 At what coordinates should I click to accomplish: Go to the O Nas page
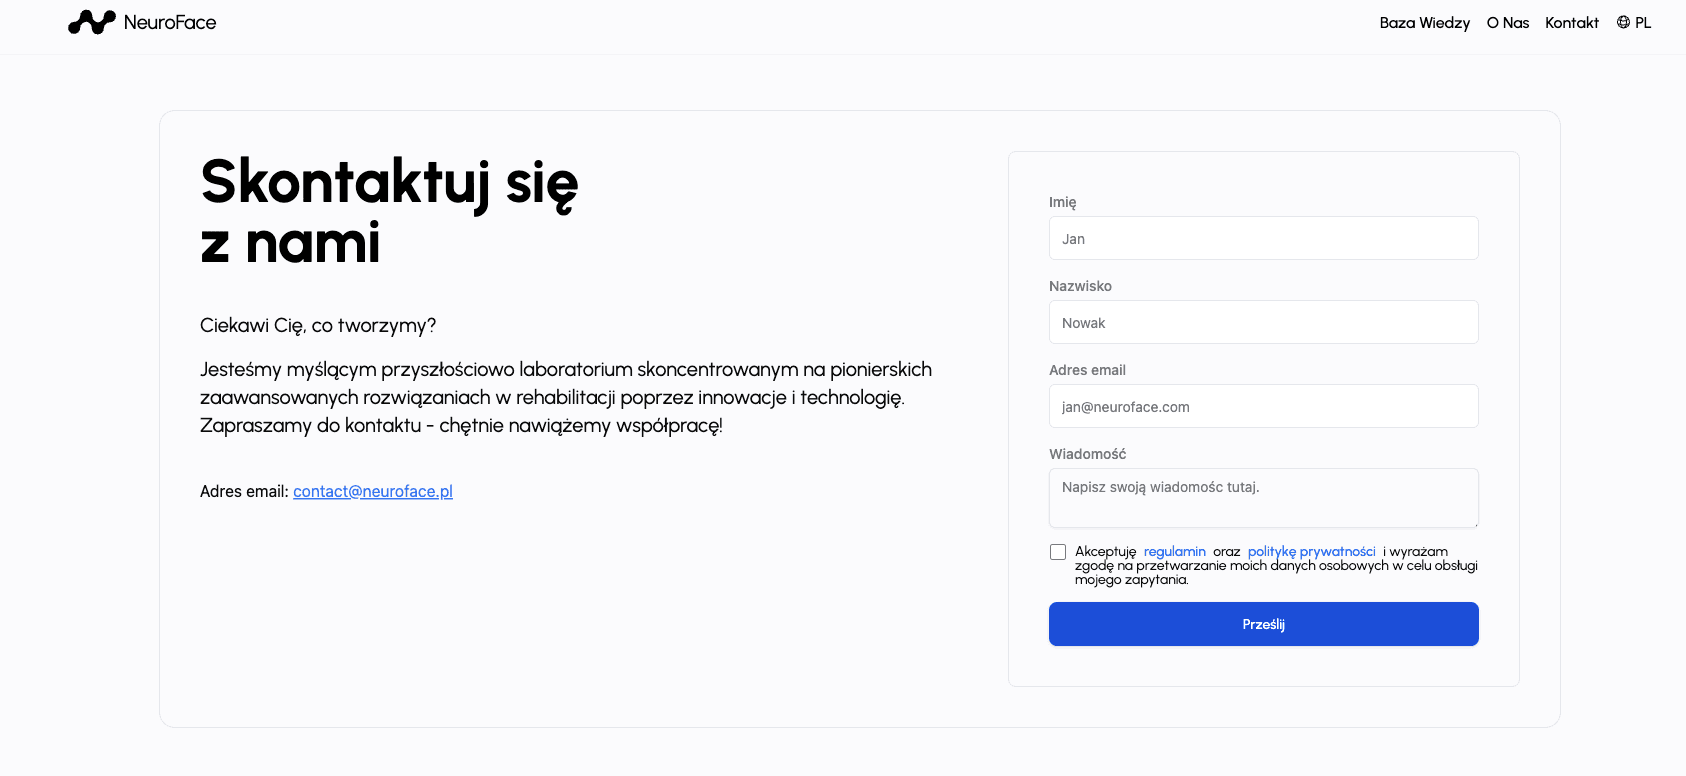[1507, 23]
